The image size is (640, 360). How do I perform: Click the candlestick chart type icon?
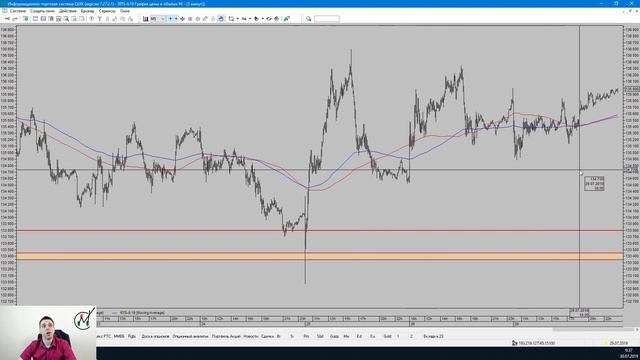(x=145, y=19)
